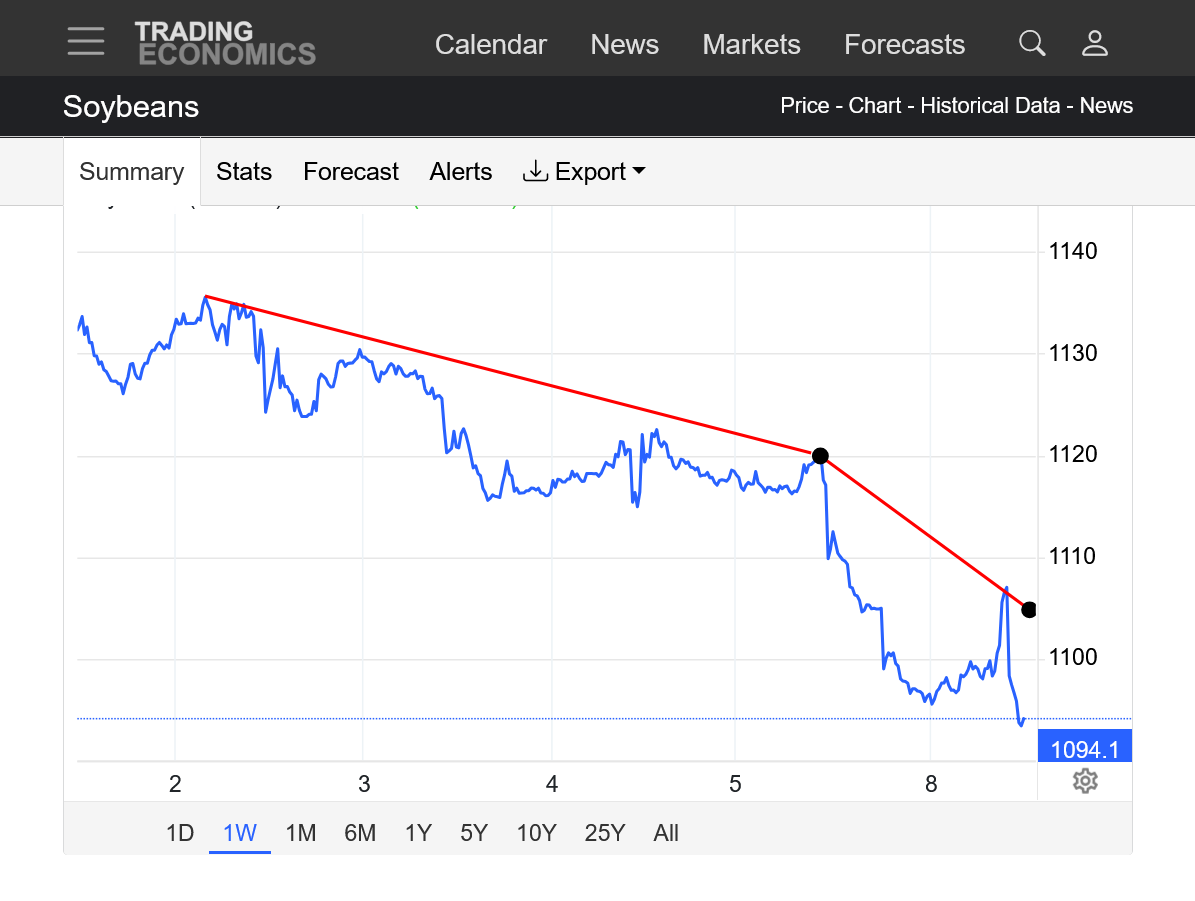Open Forecasts in the top navigation
Screen dimensions: 1195x901
point(905,45)
